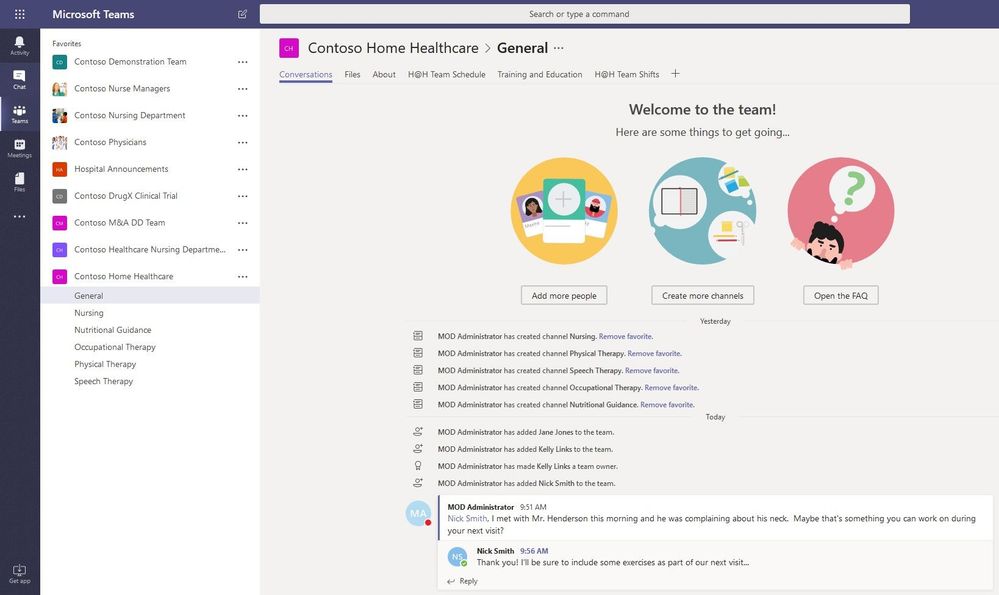The width and height of the screenshot is (999, 595).
Task: Reply to the MOD Administrator thread
Action: 463,581
